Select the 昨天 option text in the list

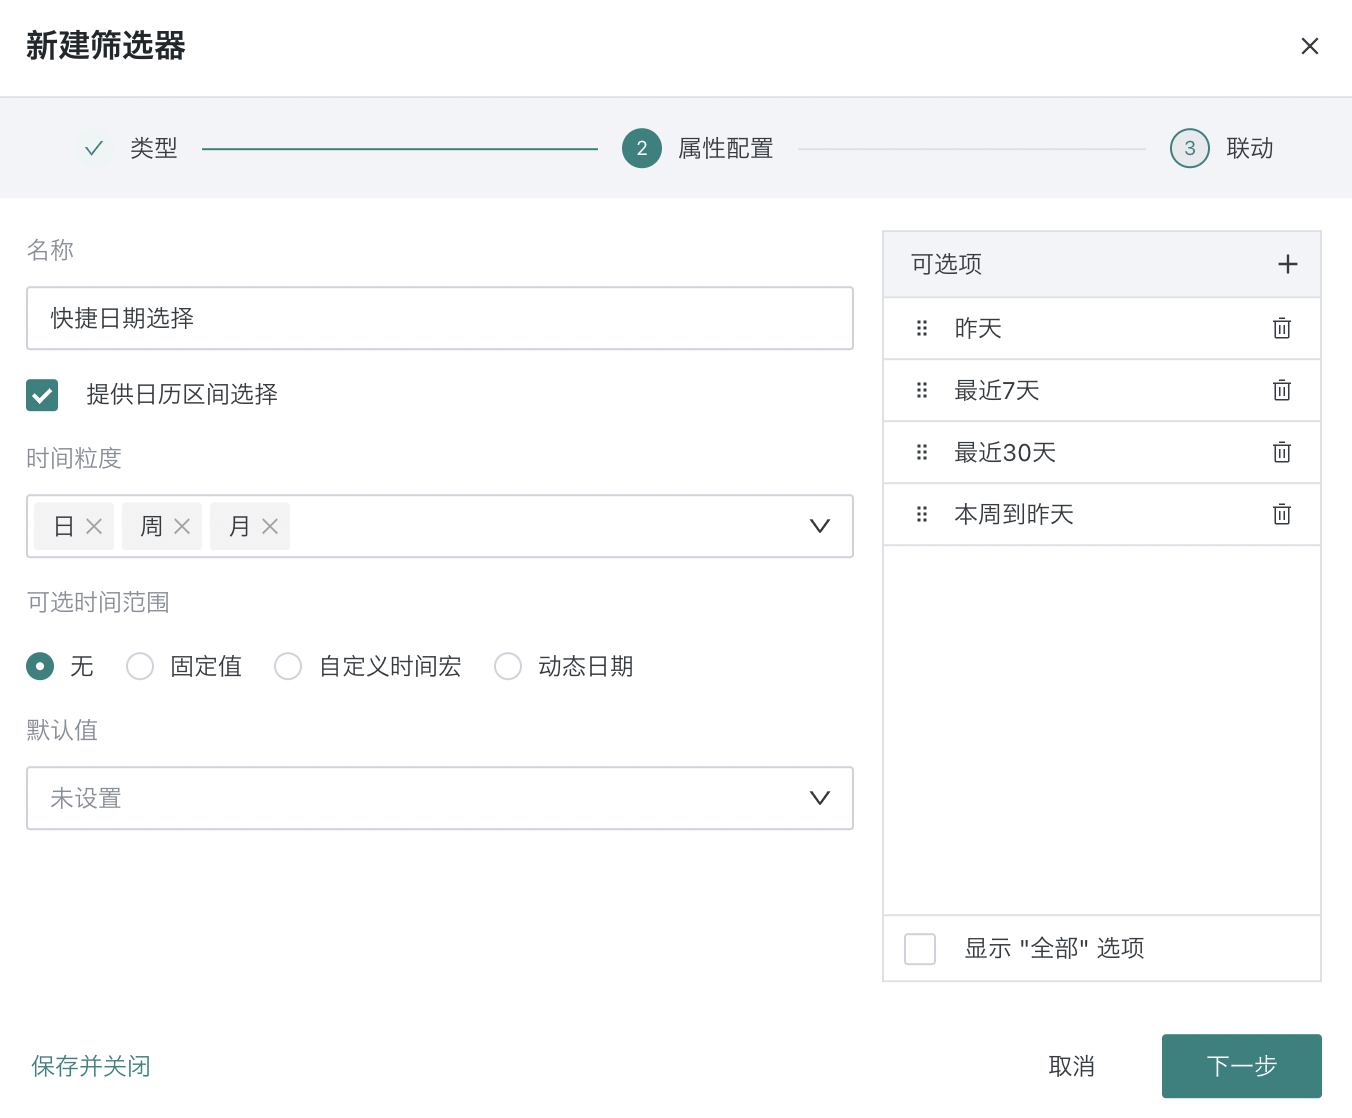pos(978,328)
